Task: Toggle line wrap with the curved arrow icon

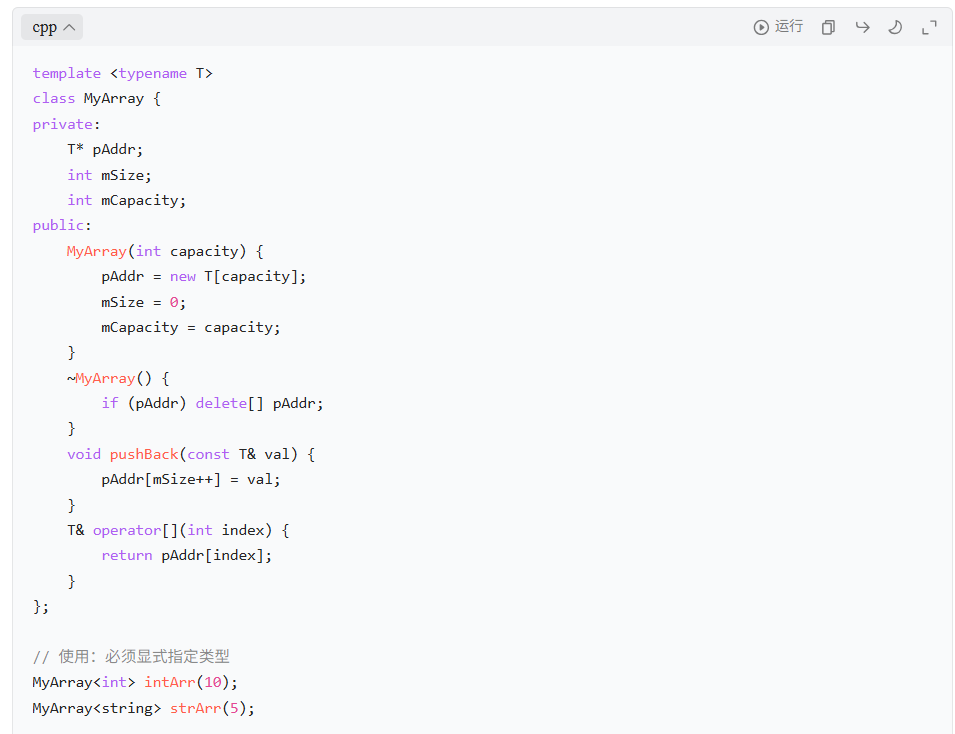Action: [x=862, y=27]
